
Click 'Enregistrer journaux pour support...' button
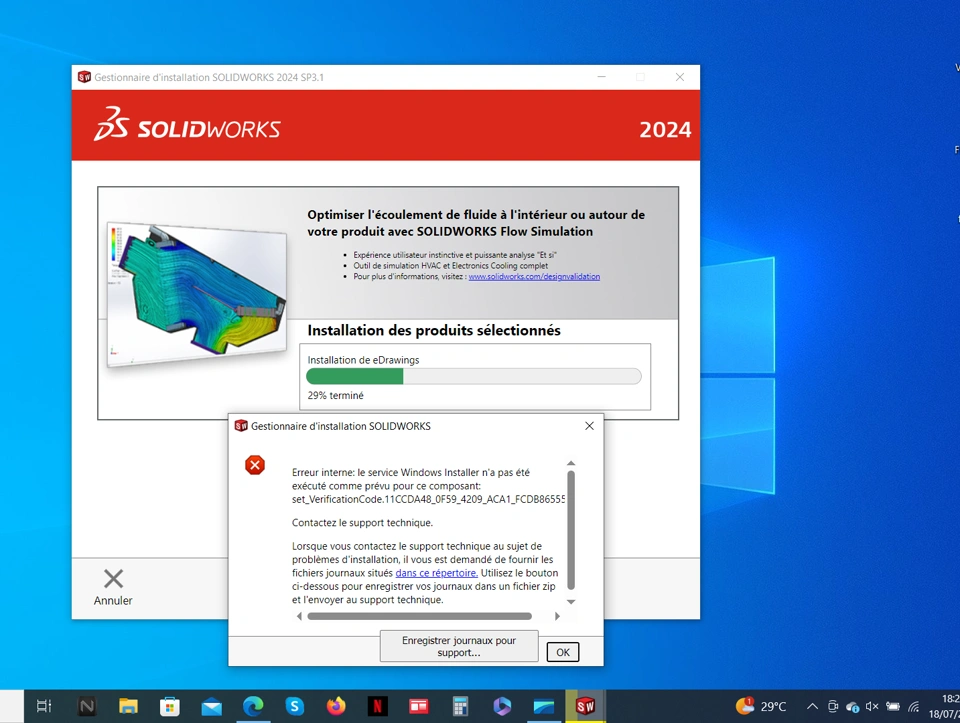click(459, 646)
